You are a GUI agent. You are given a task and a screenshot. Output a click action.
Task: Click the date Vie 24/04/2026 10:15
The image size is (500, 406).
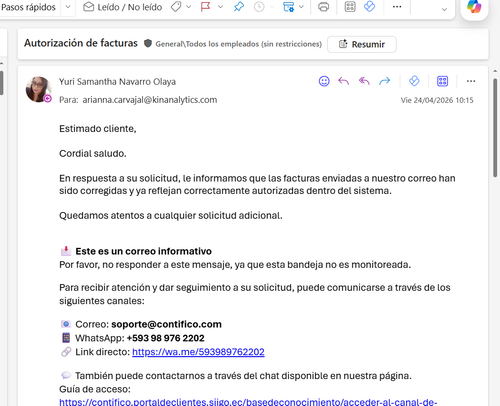pos(437,100)
